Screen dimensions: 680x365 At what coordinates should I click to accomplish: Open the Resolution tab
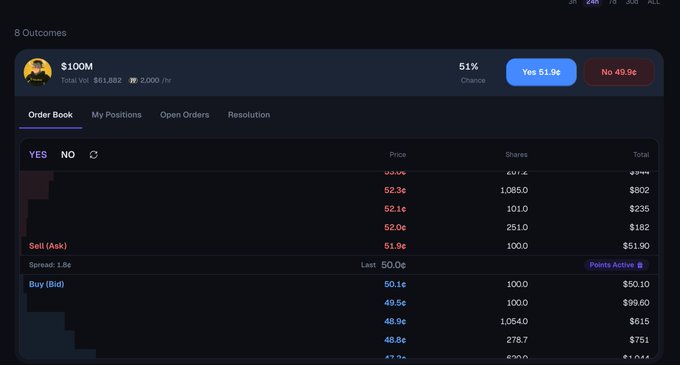pos(249,115)
